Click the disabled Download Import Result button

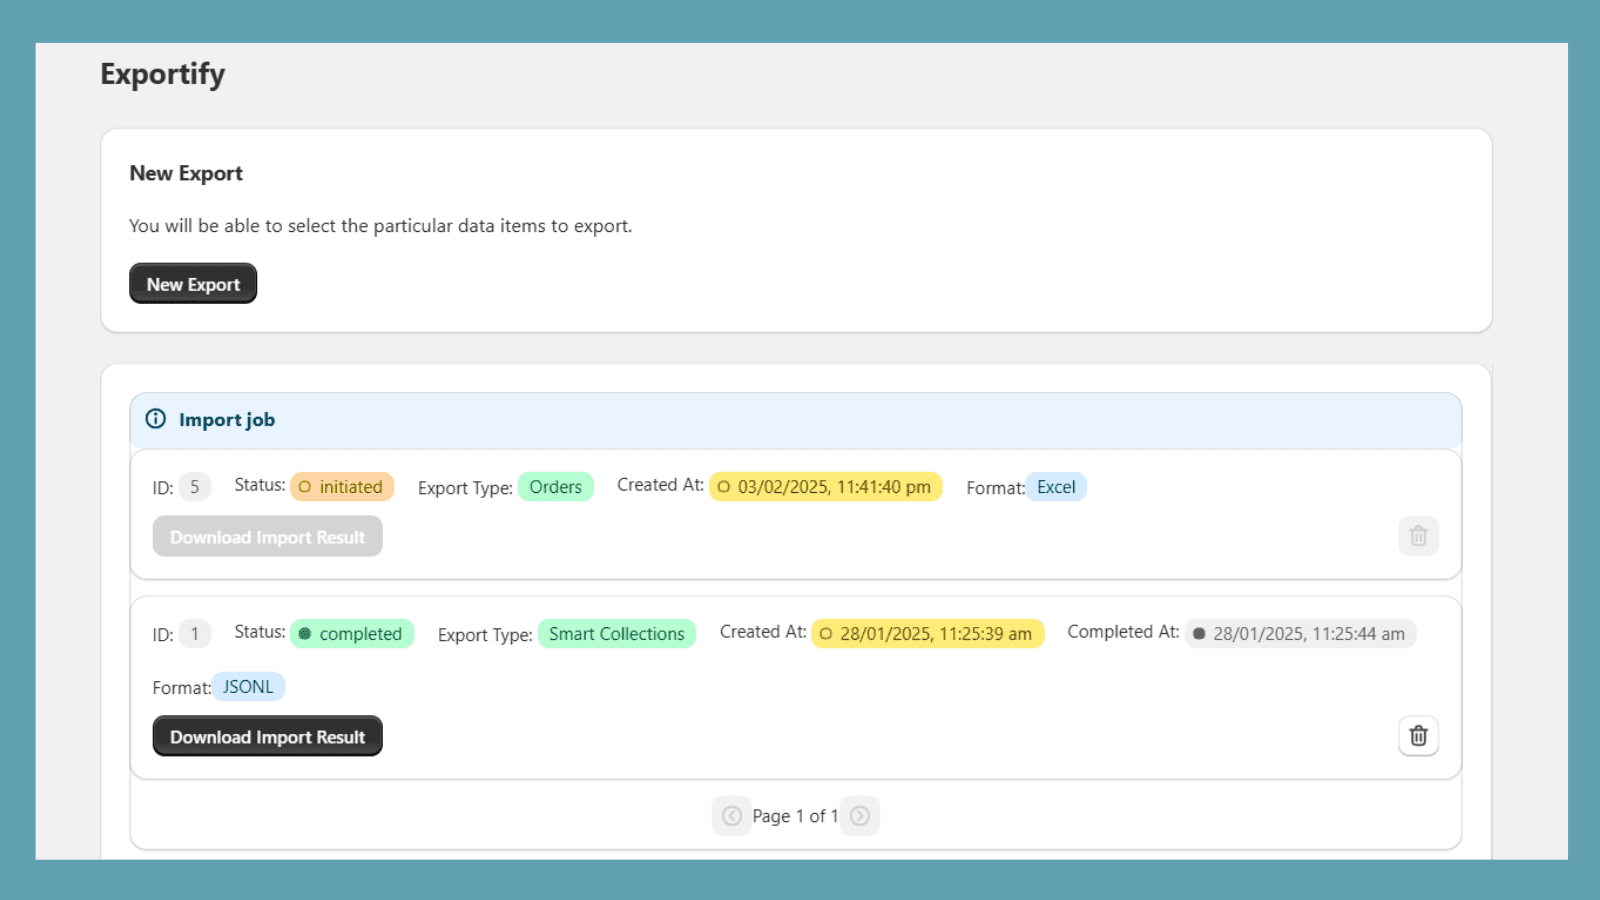click(267, 536)
